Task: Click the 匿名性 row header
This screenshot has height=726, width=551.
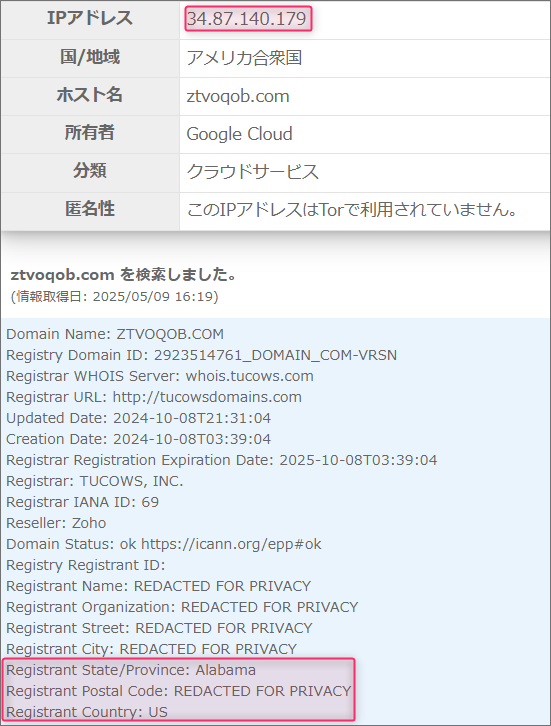Action: tap(90, 209)
